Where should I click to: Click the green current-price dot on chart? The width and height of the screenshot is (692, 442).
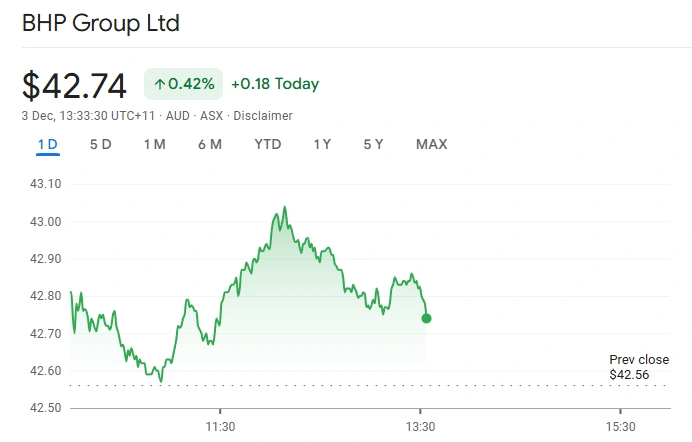pyautogui.click(x=427, y=318)
